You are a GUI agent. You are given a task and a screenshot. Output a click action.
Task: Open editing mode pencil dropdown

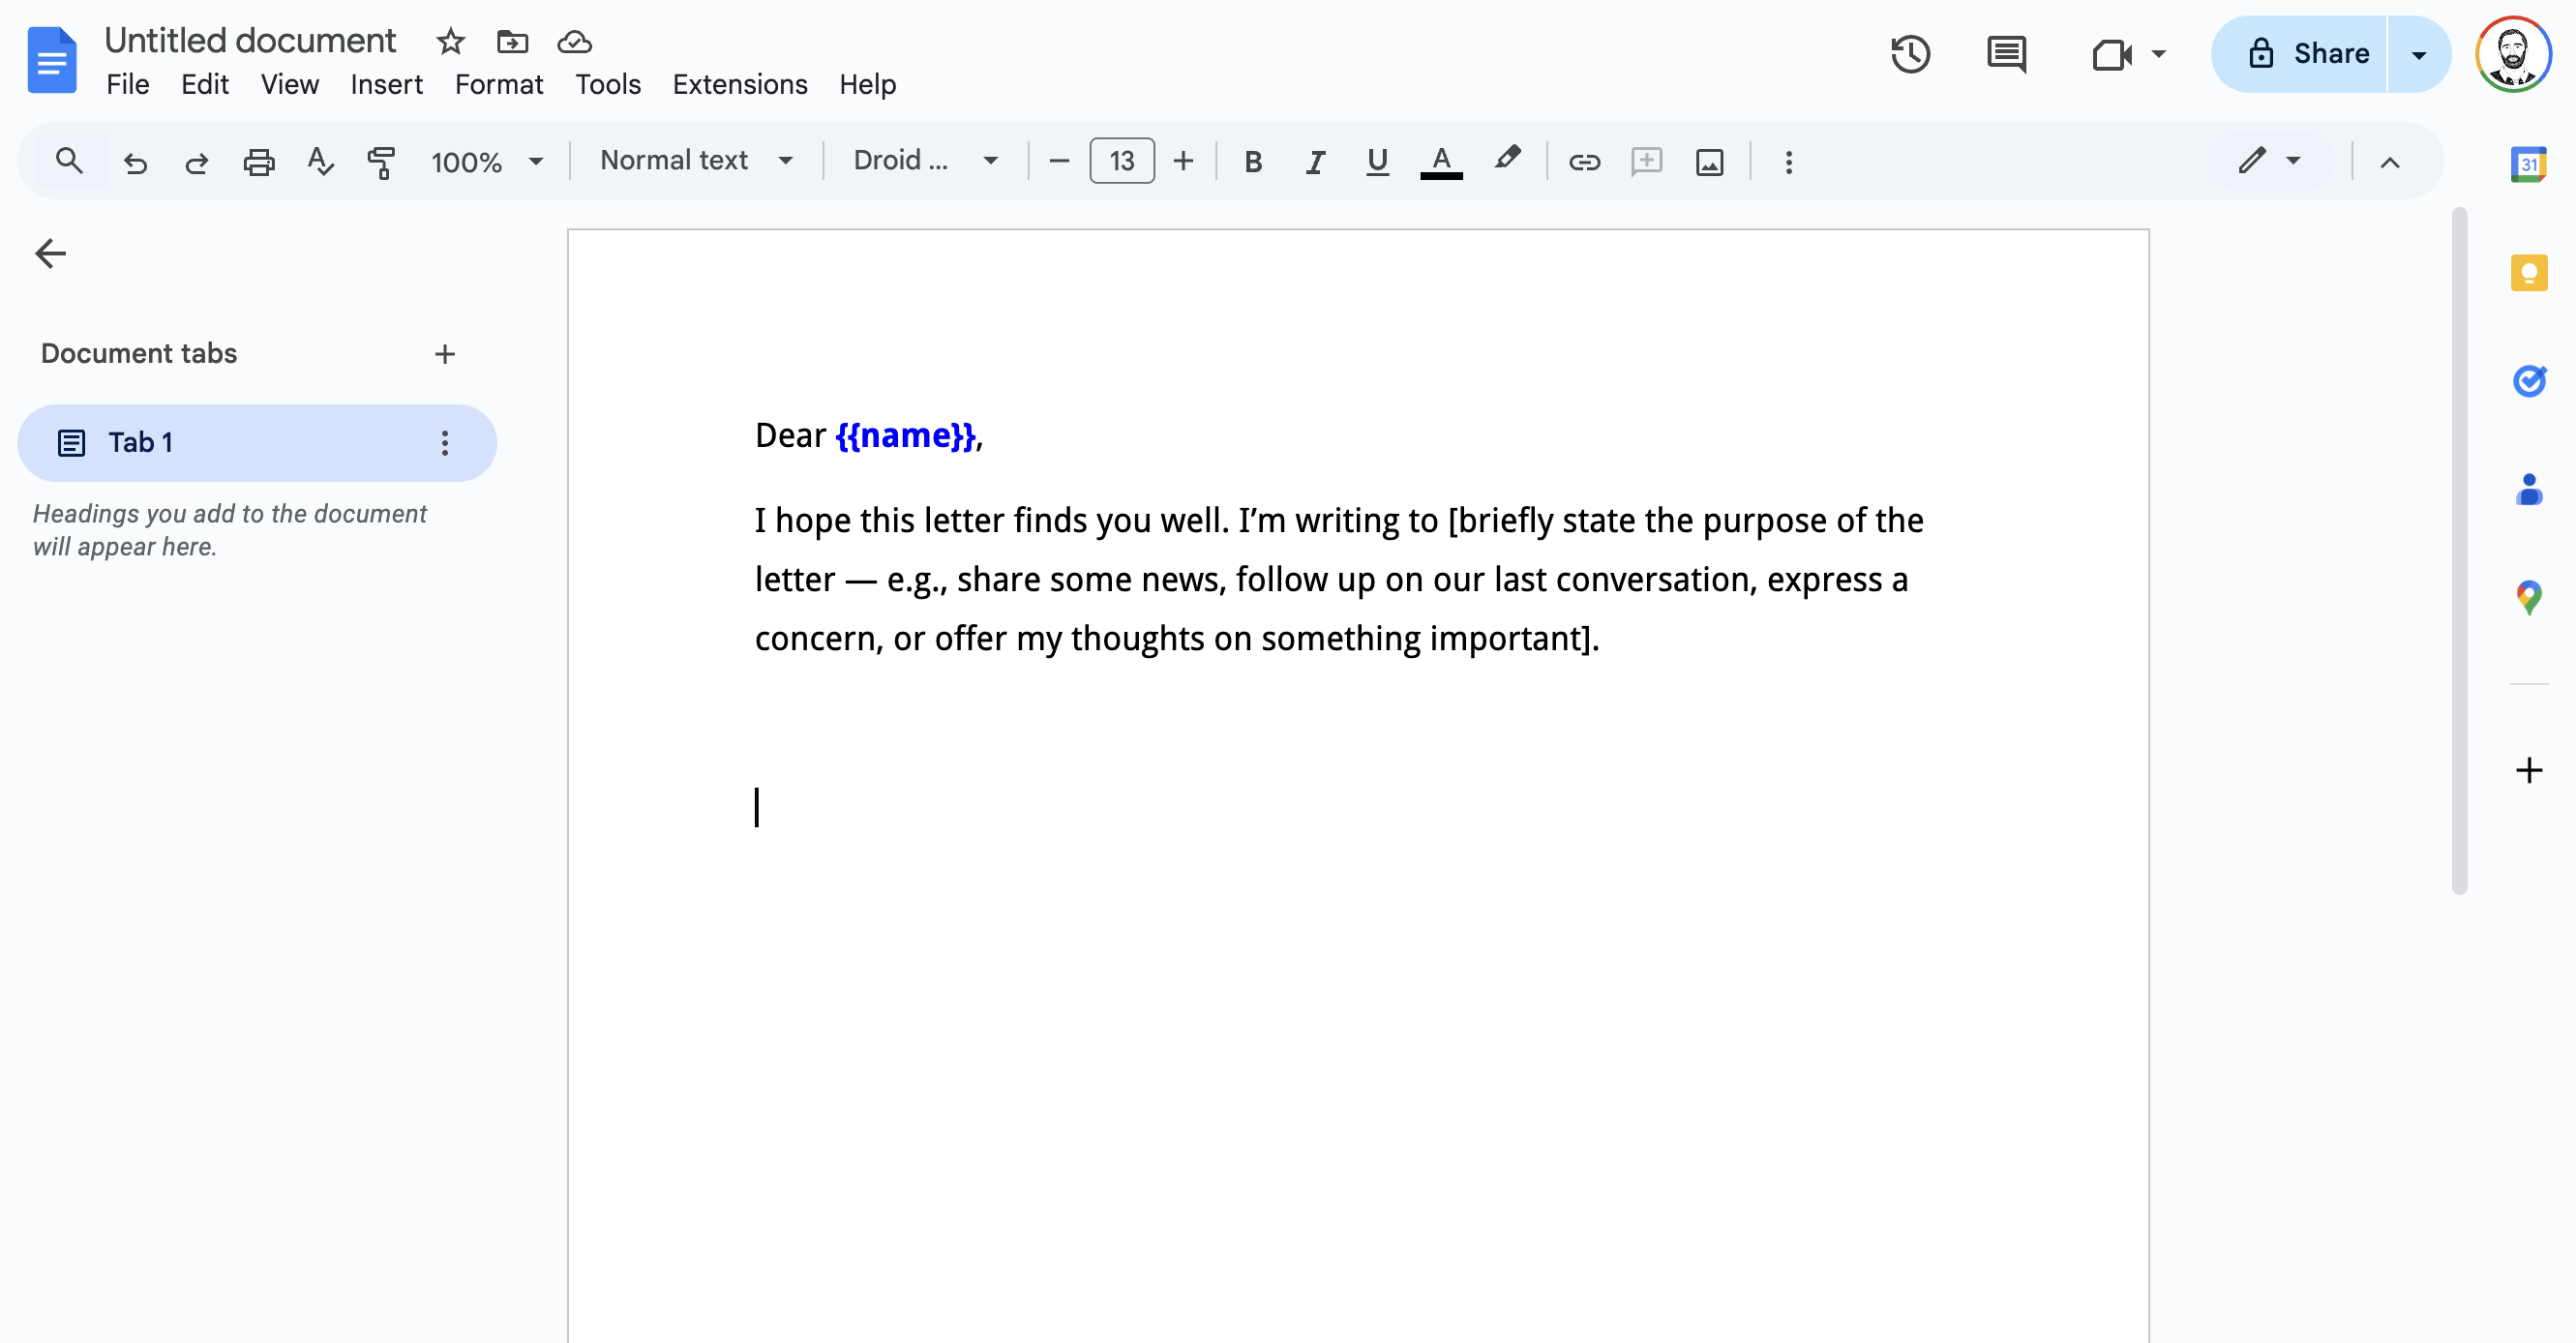pyautogui.click(x=2268, y=161)
